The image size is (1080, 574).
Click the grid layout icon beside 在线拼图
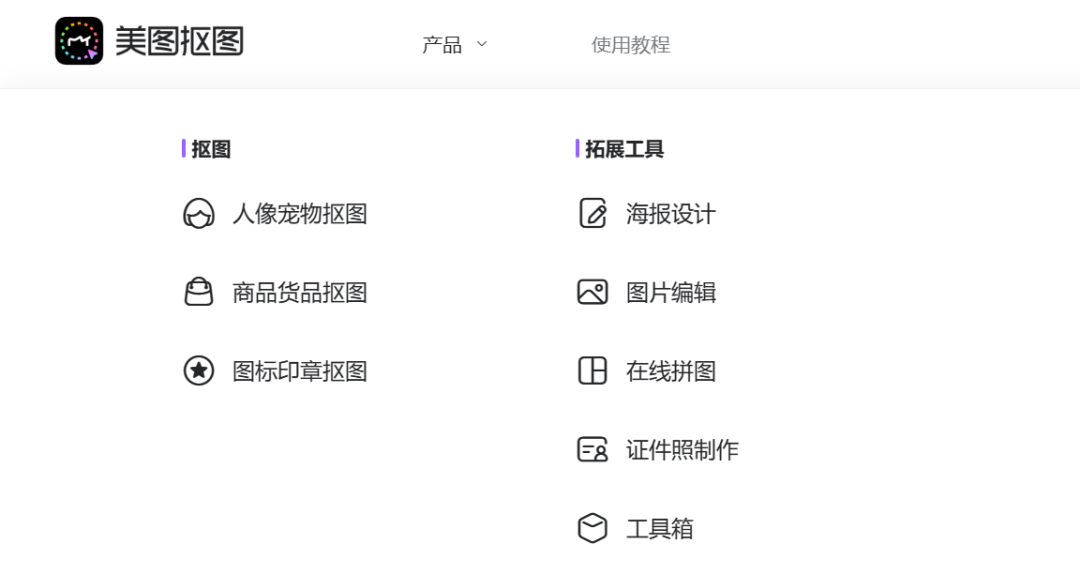pyautogui.click(x=592, y=371)
